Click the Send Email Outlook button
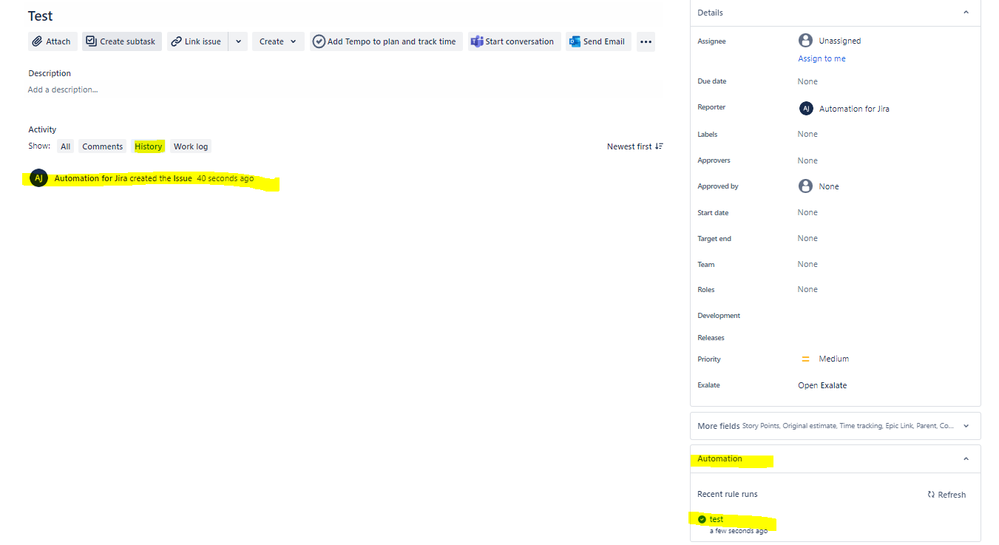The image size is (999, 545). [x=598, y=41]
